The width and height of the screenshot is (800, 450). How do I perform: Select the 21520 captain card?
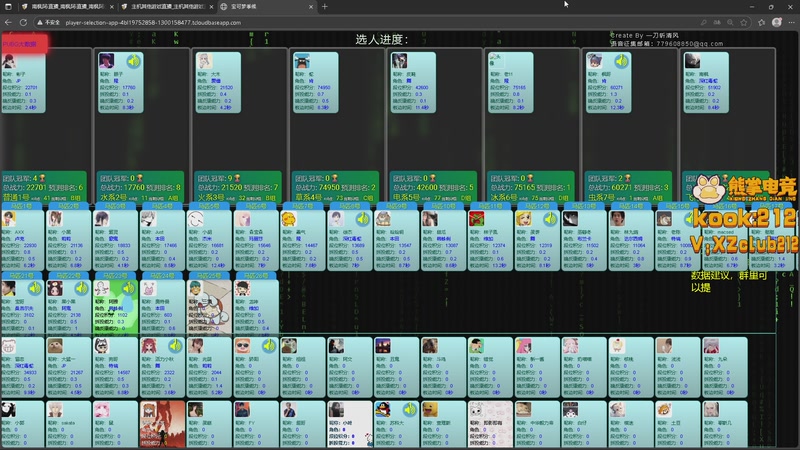[218, 82]
